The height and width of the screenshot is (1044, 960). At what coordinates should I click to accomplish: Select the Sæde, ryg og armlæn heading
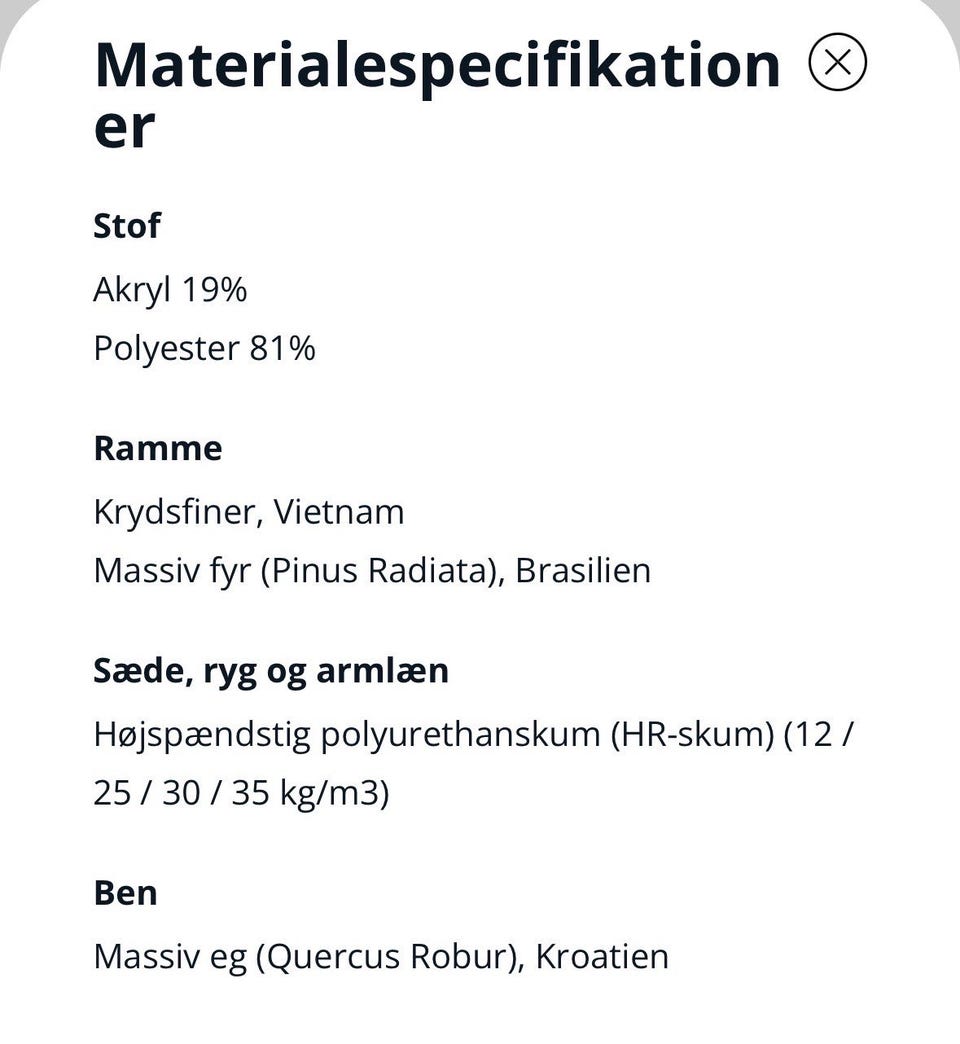271,671
